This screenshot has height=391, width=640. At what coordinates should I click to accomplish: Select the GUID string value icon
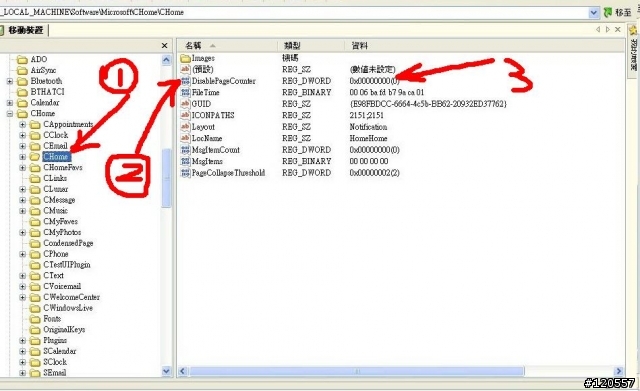tap(185, 104)
